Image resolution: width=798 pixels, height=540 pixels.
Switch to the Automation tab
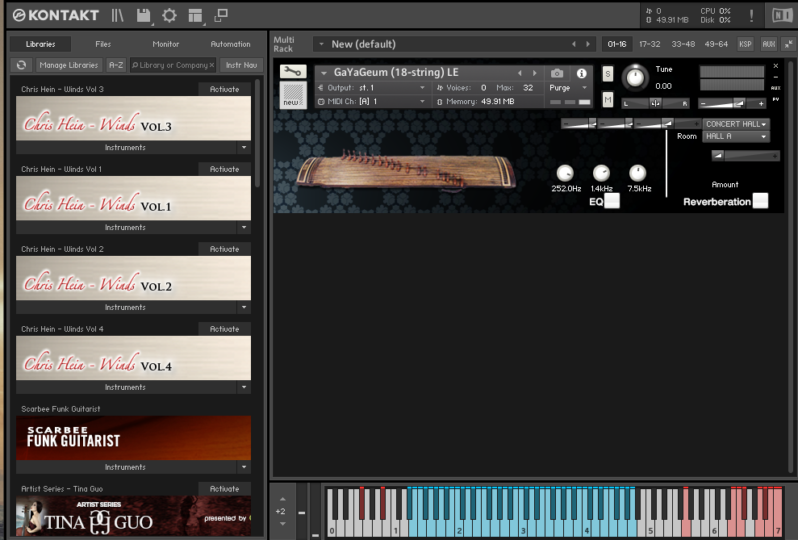tap(230, 44)
